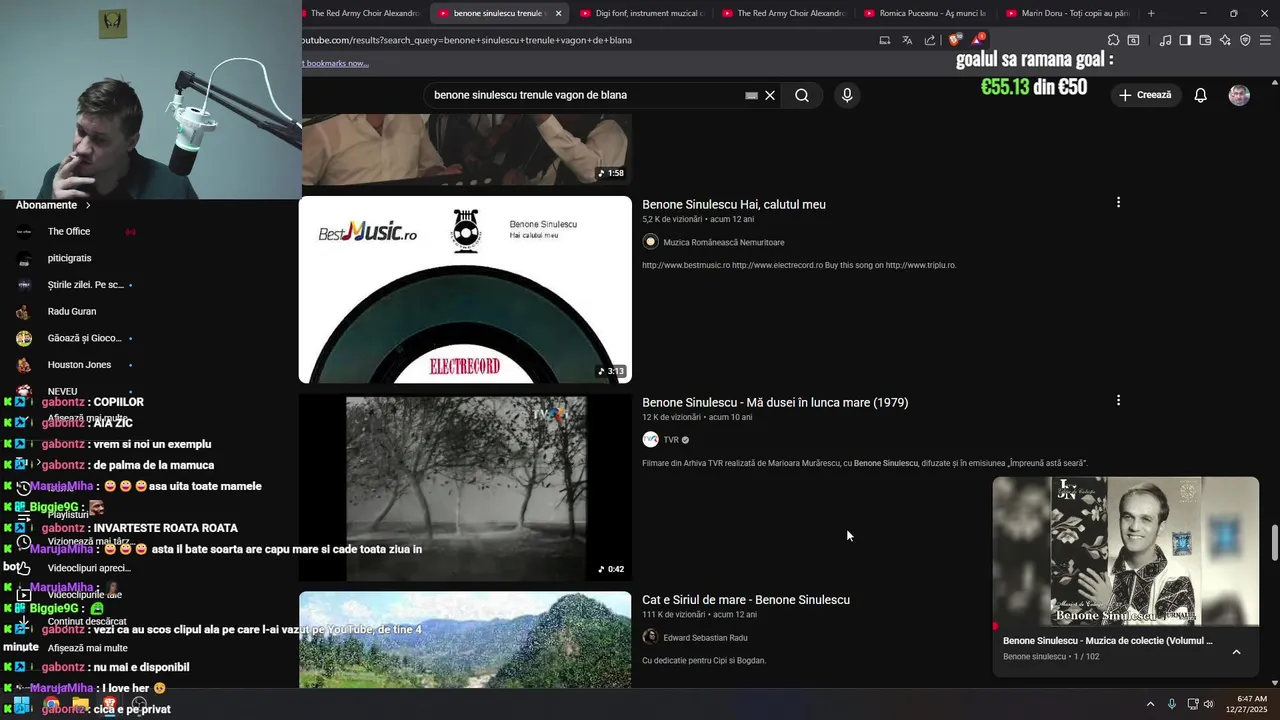
Task: Click taskbar network display icon
Action: tap(1192, 704)
